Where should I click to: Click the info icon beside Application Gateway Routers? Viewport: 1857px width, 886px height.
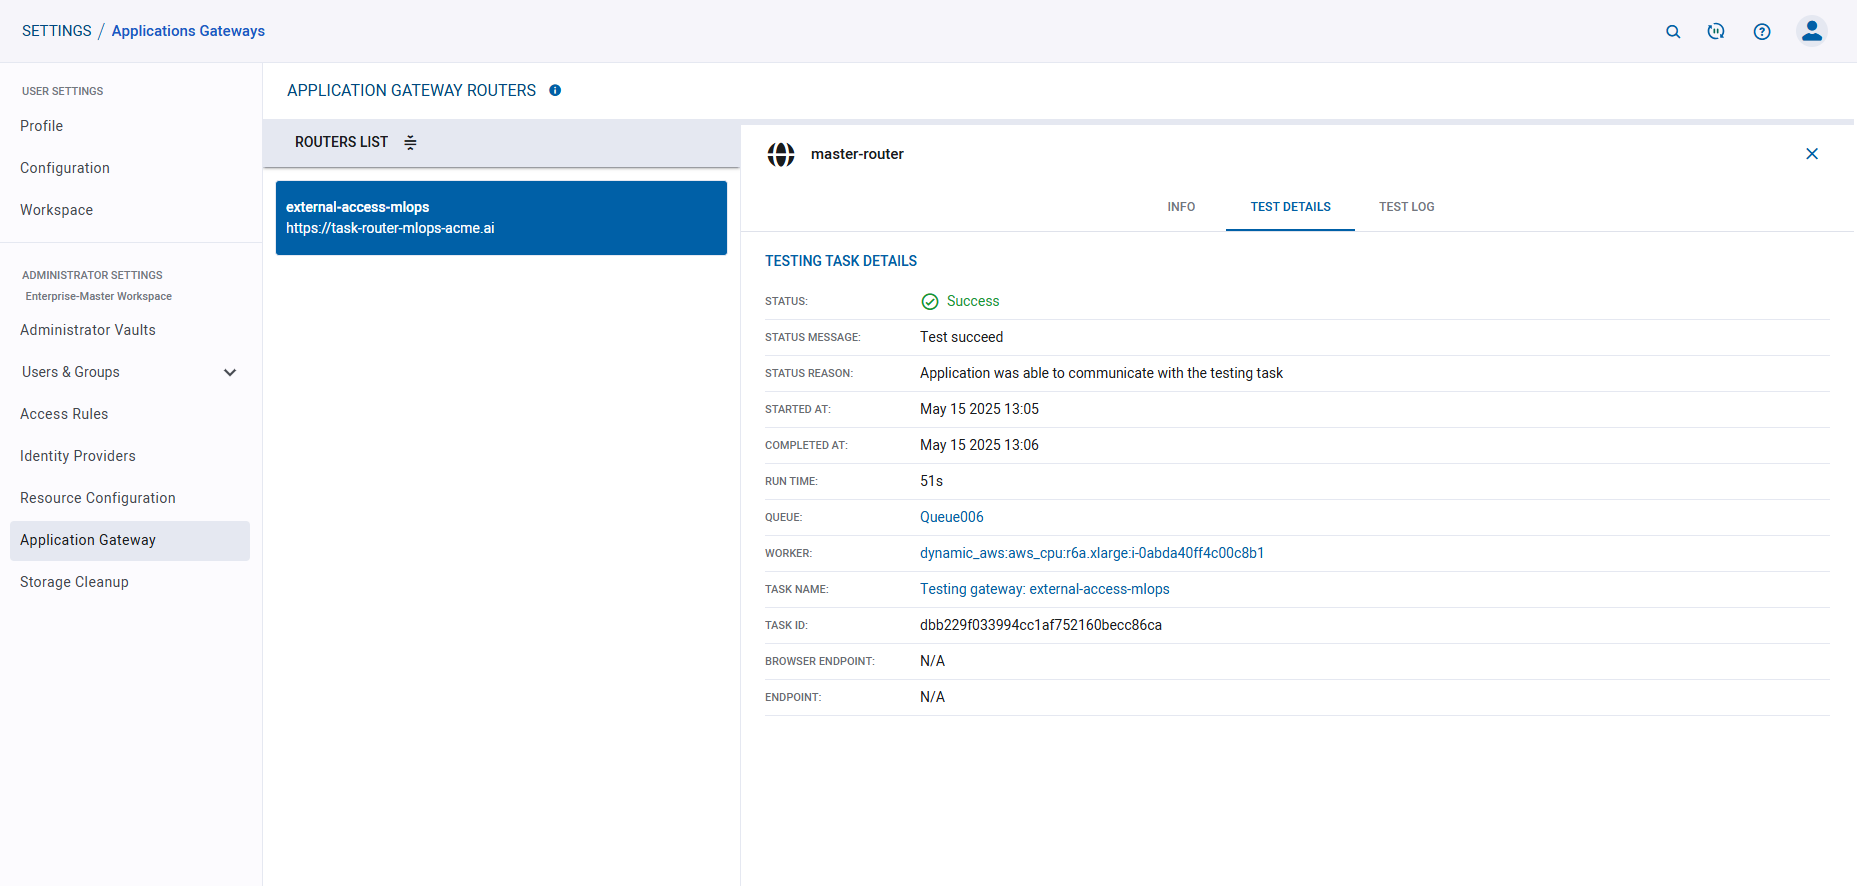point(555,91)
